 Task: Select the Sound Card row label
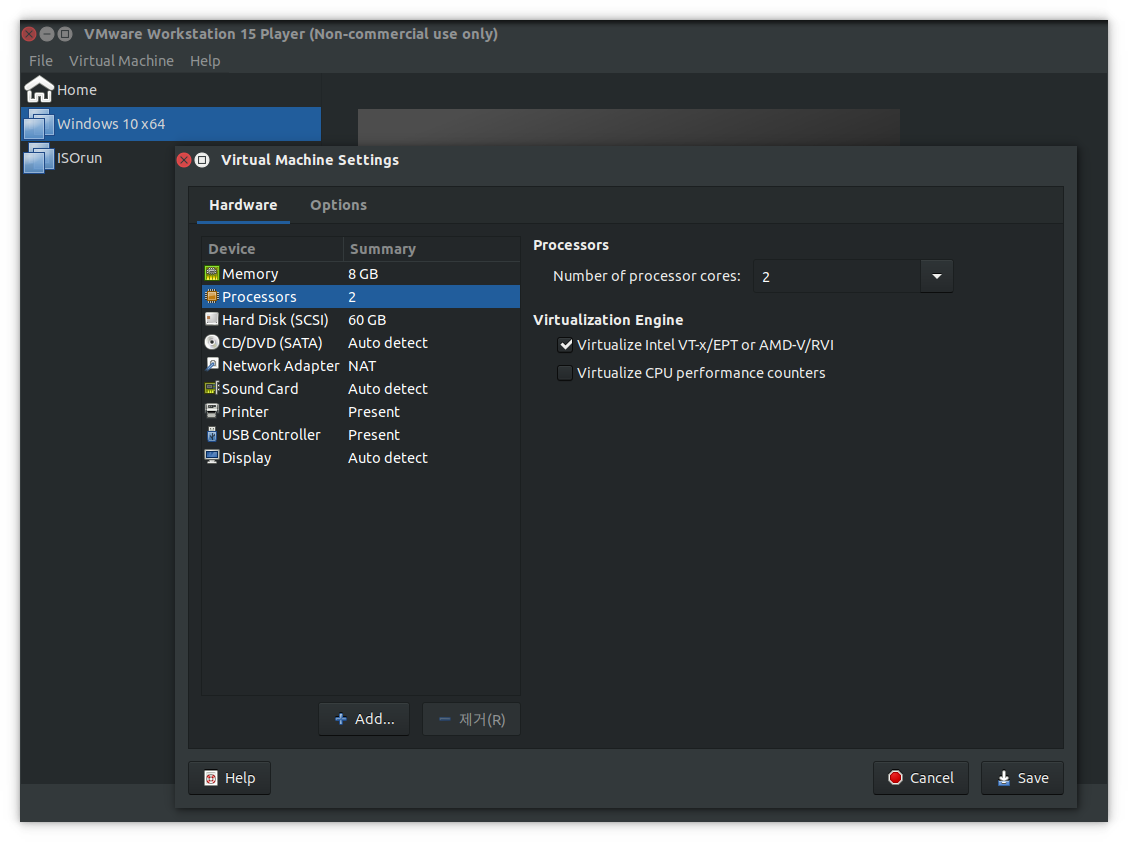pos(260,389)
